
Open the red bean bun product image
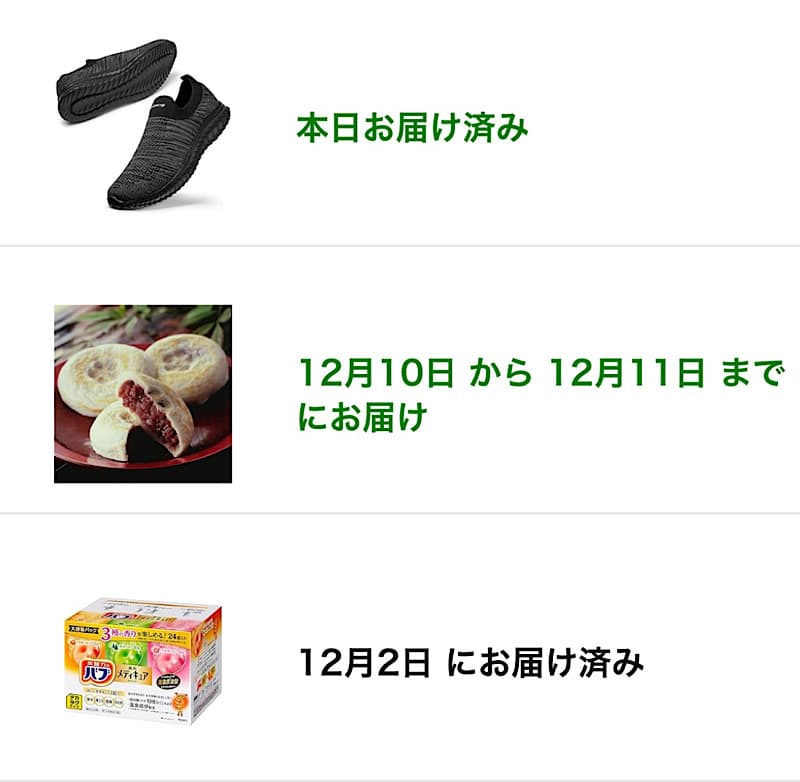(143, 394)
